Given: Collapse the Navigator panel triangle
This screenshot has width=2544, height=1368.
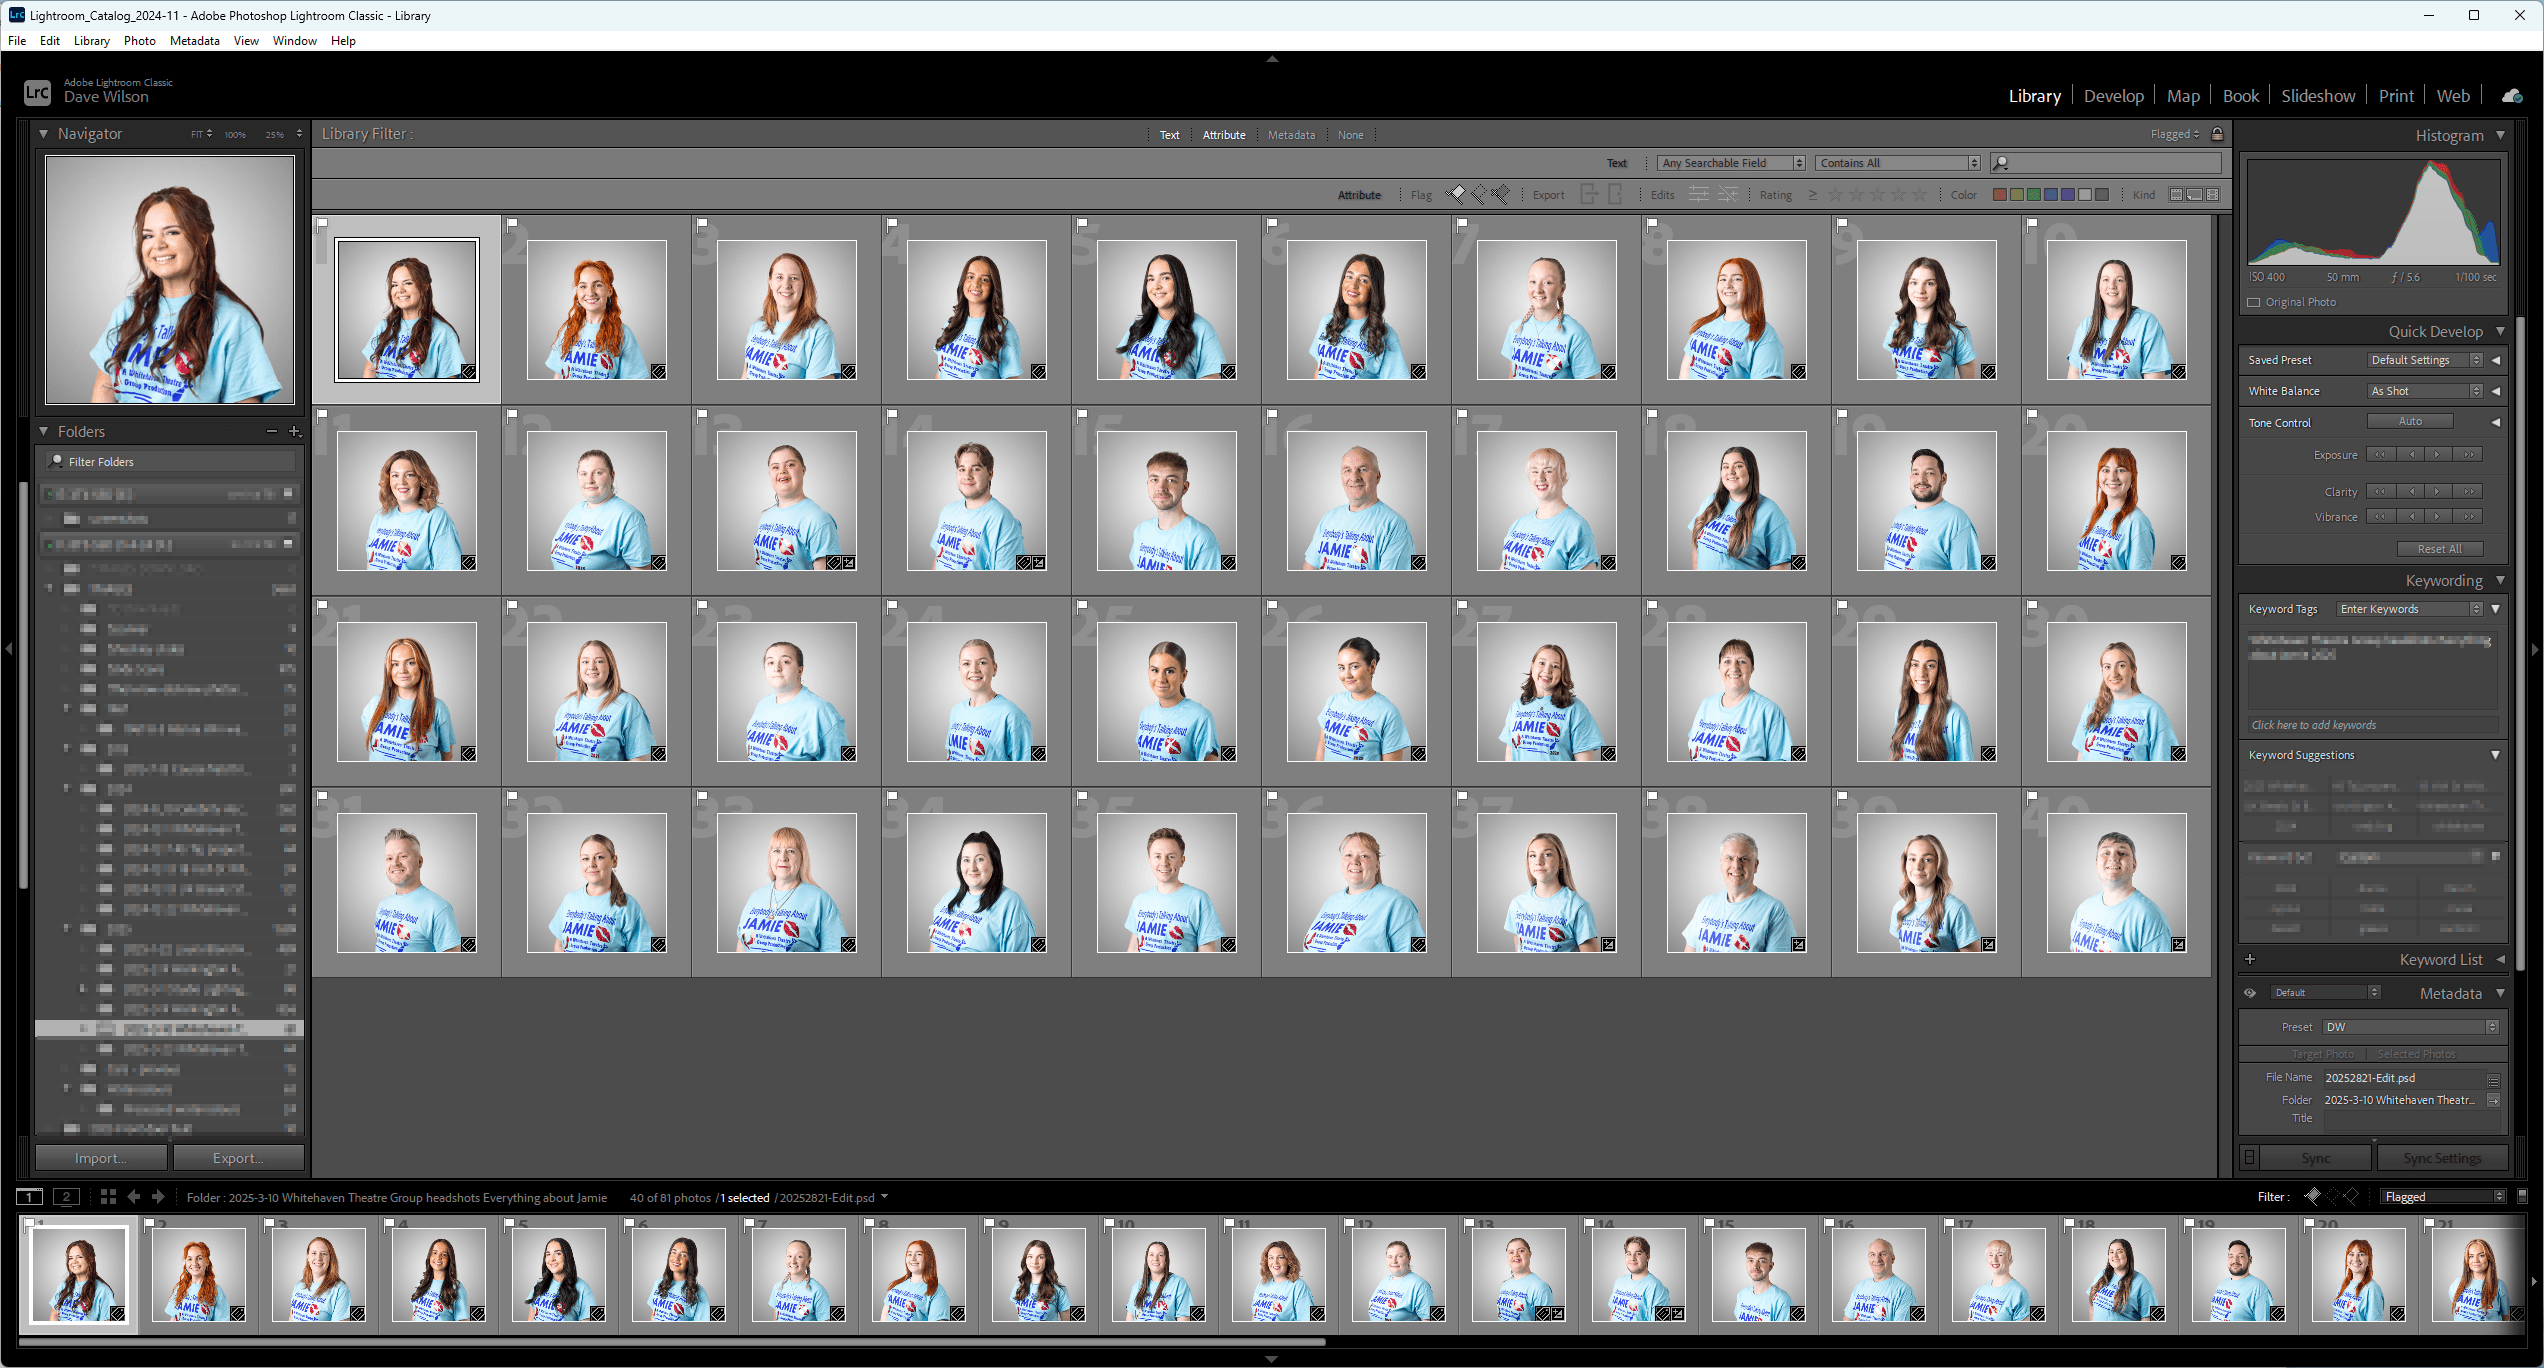Looking at the screenshot, I should (x=44, y=133).
